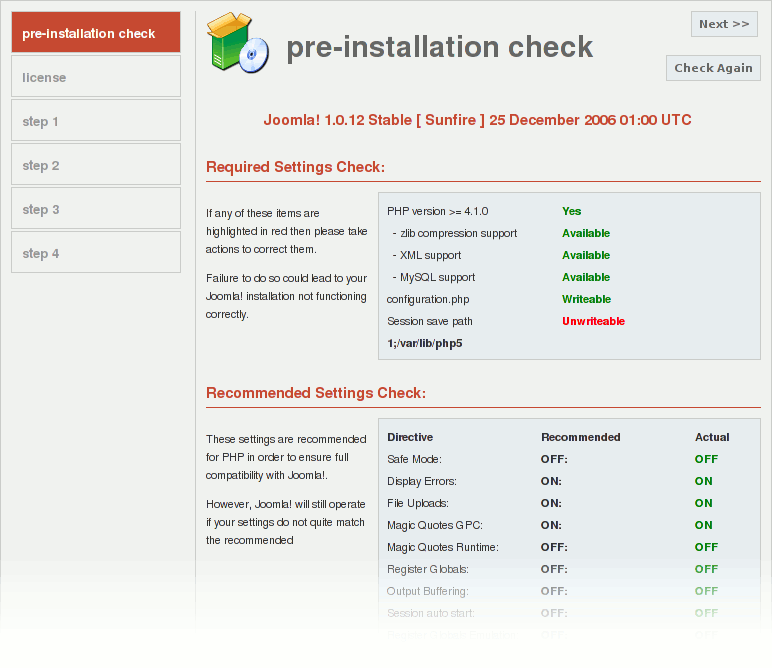Click the Magic Quotes GPC: directive
This screenshot has height=668, width=772.
pyautogui.click(x=435, y=525)
